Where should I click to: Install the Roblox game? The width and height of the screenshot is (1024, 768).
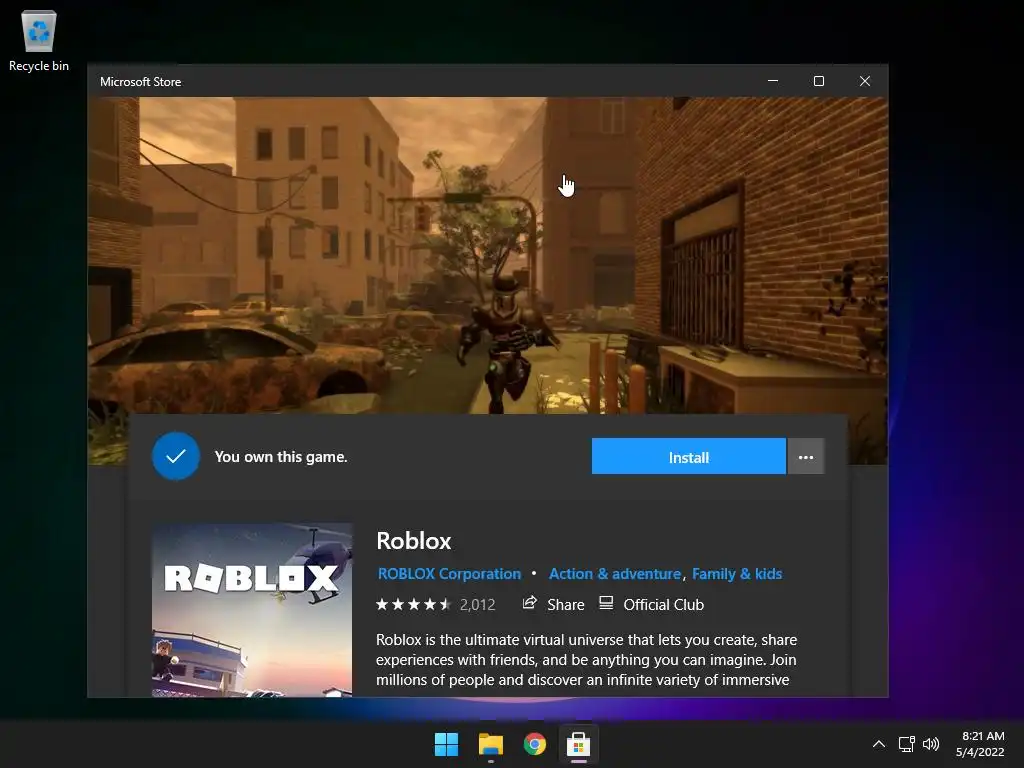point(688,456)
